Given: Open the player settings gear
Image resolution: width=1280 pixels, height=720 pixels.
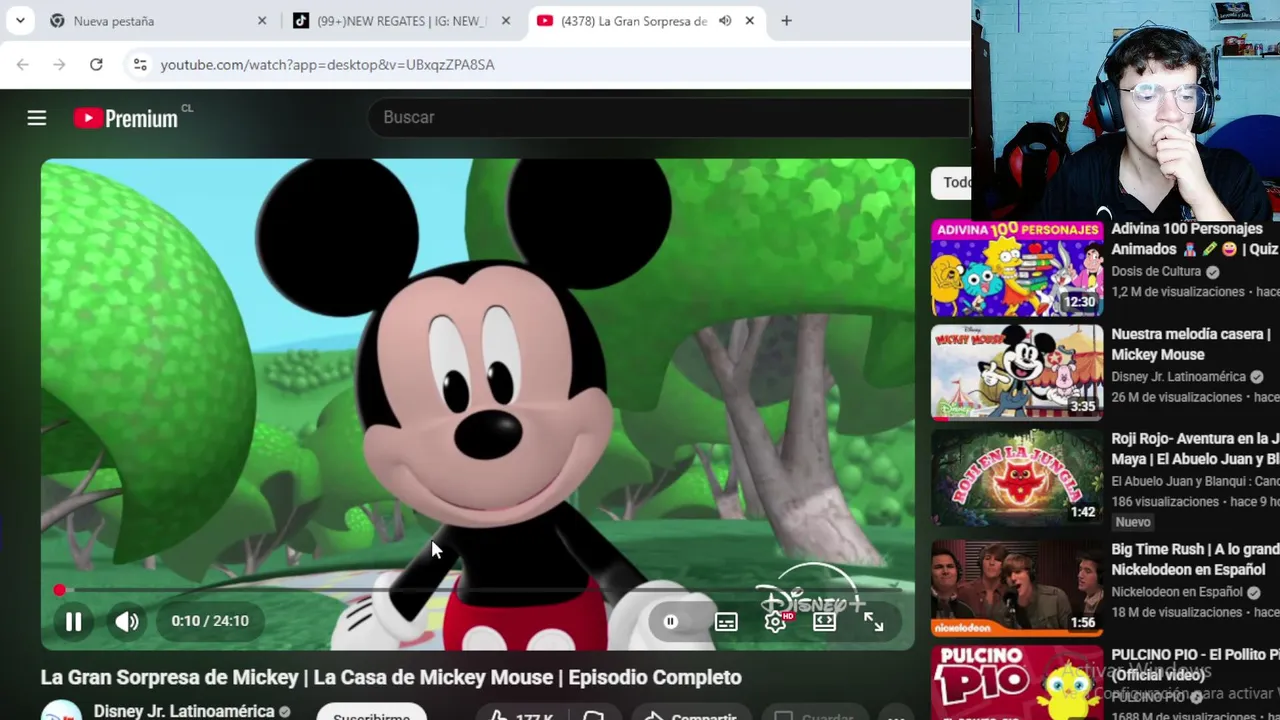Looking at the screenshot, I should point(776,622).
